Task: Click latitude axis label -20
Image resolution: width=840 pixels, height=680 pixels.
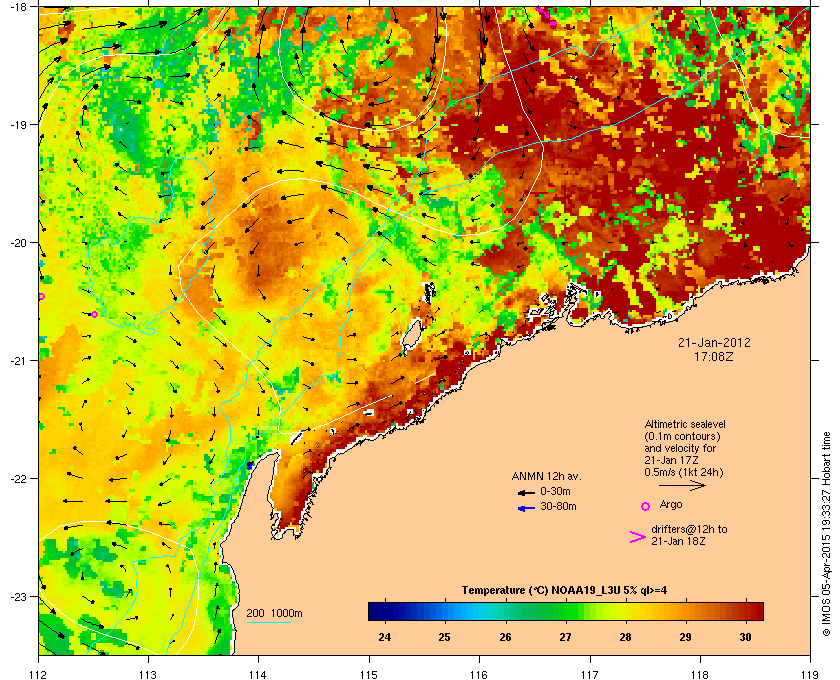Action: [18, 243]
